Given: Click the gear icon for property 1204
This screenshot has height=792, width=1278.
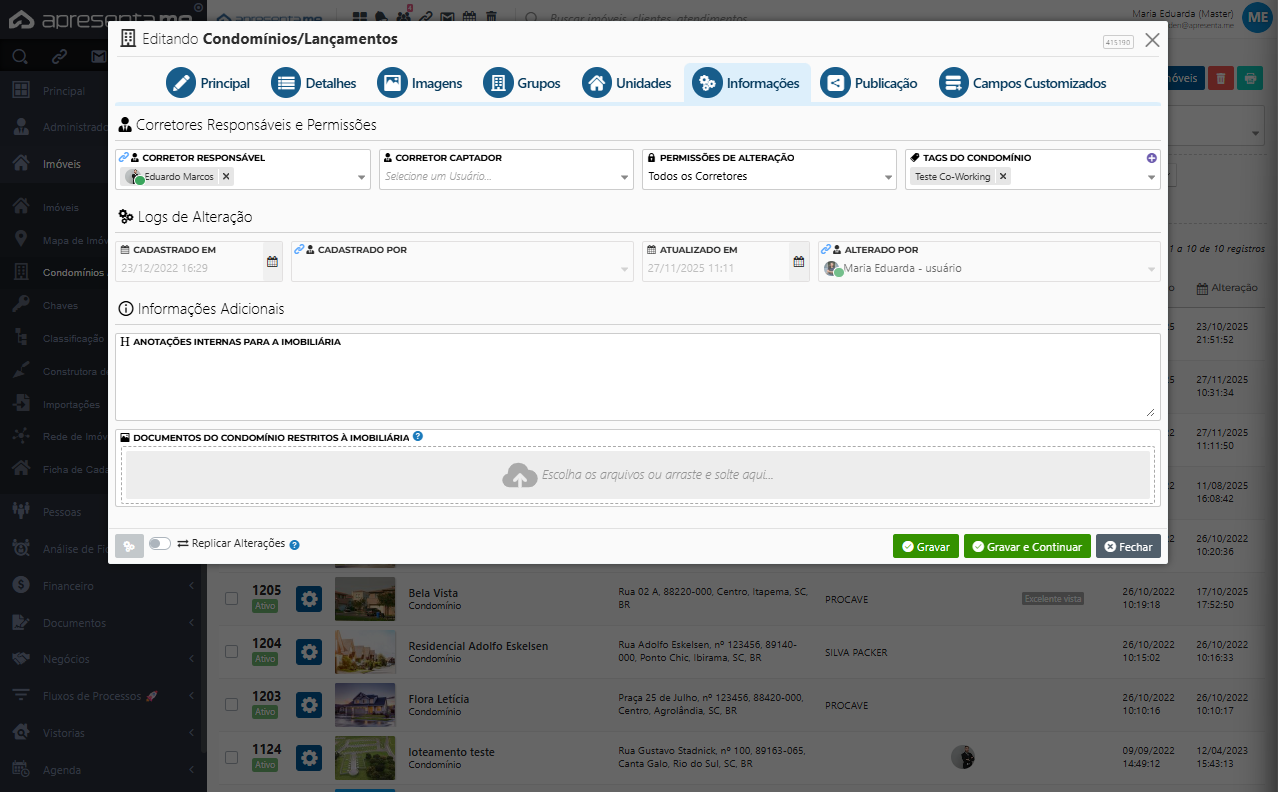Looking at the screenshot, I should click(x=309, y=652).
